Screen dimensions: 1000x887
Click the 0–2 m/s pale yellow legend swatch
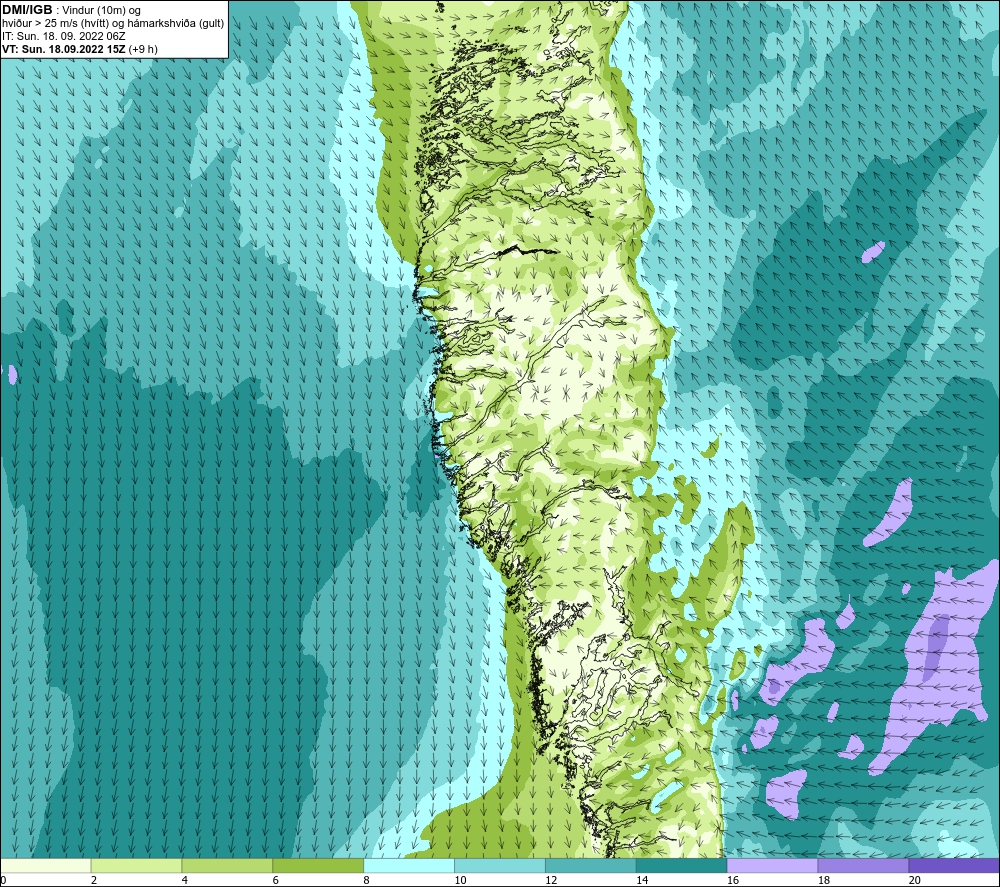pyautogui.click(x=46, y=865)
